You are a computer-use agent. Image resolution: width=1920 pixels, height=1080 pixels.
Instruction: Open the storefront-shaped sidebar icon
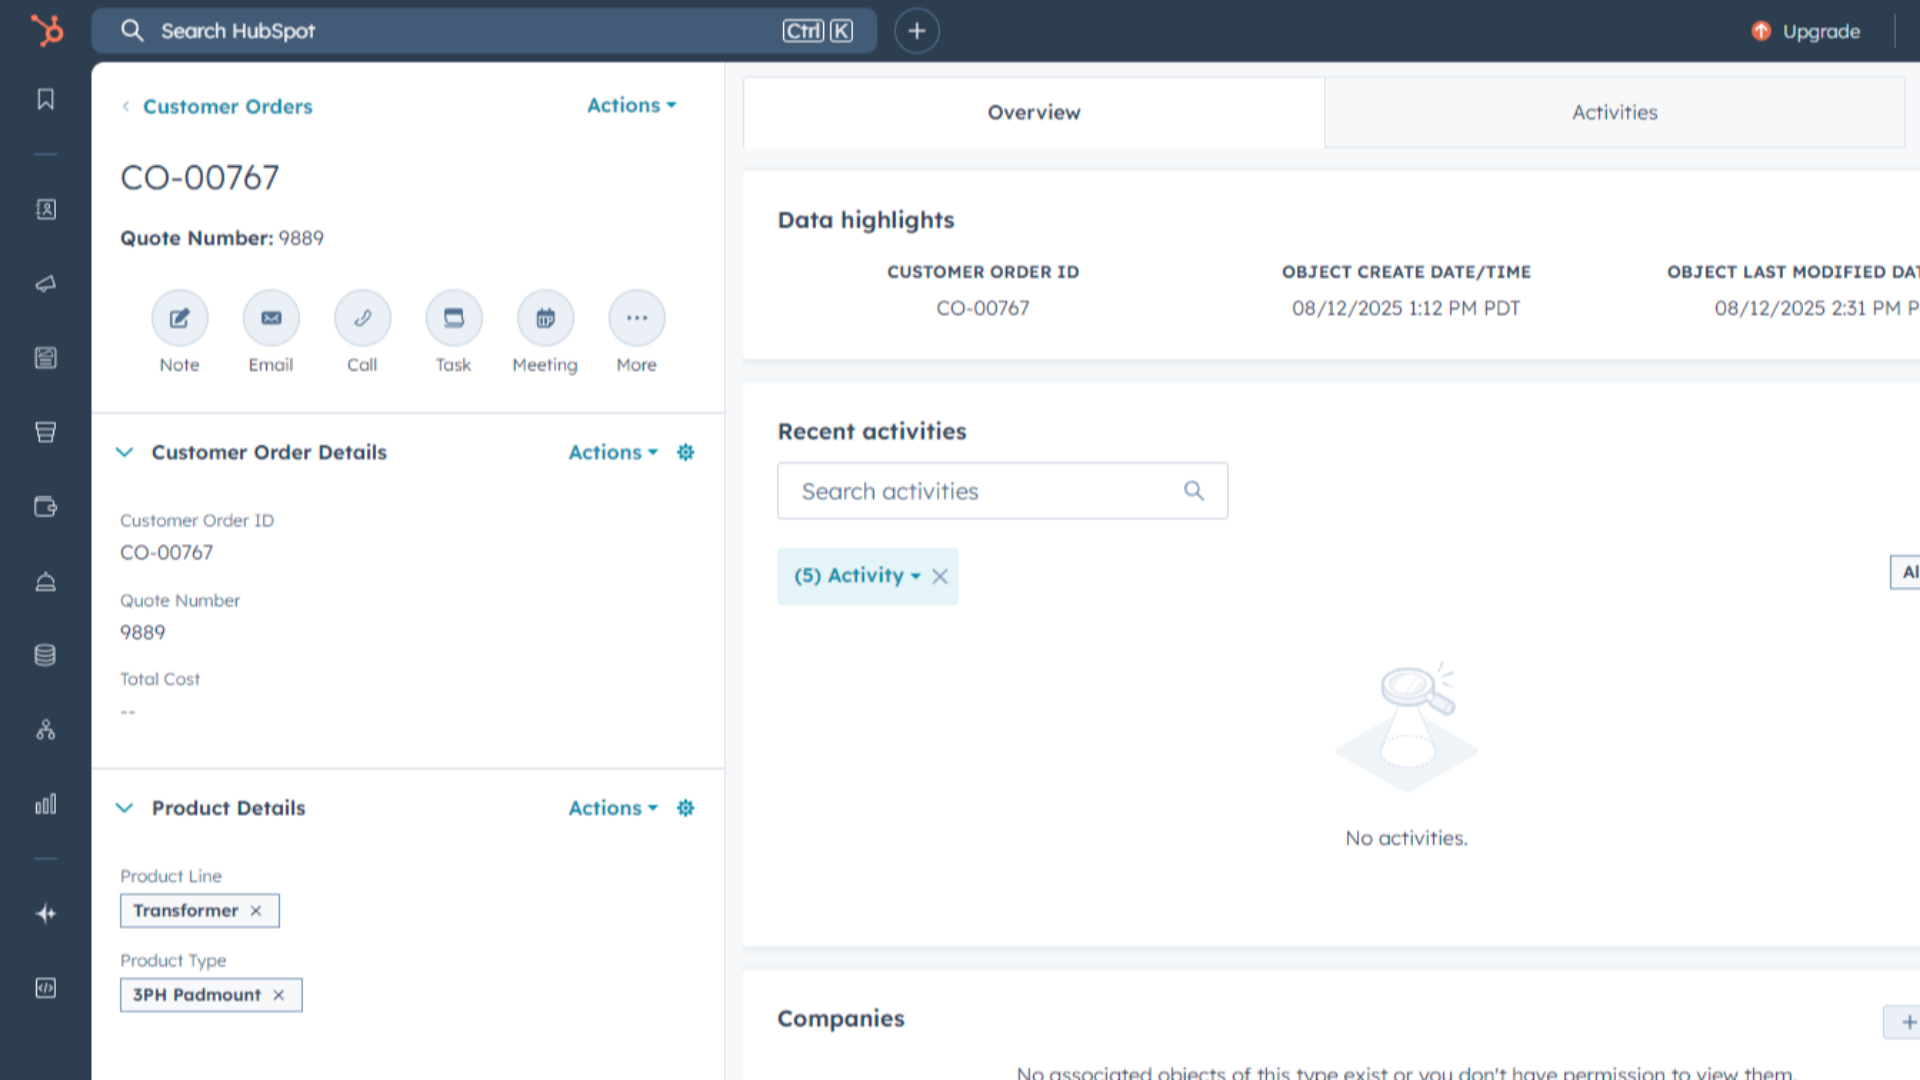pos(46,432)
